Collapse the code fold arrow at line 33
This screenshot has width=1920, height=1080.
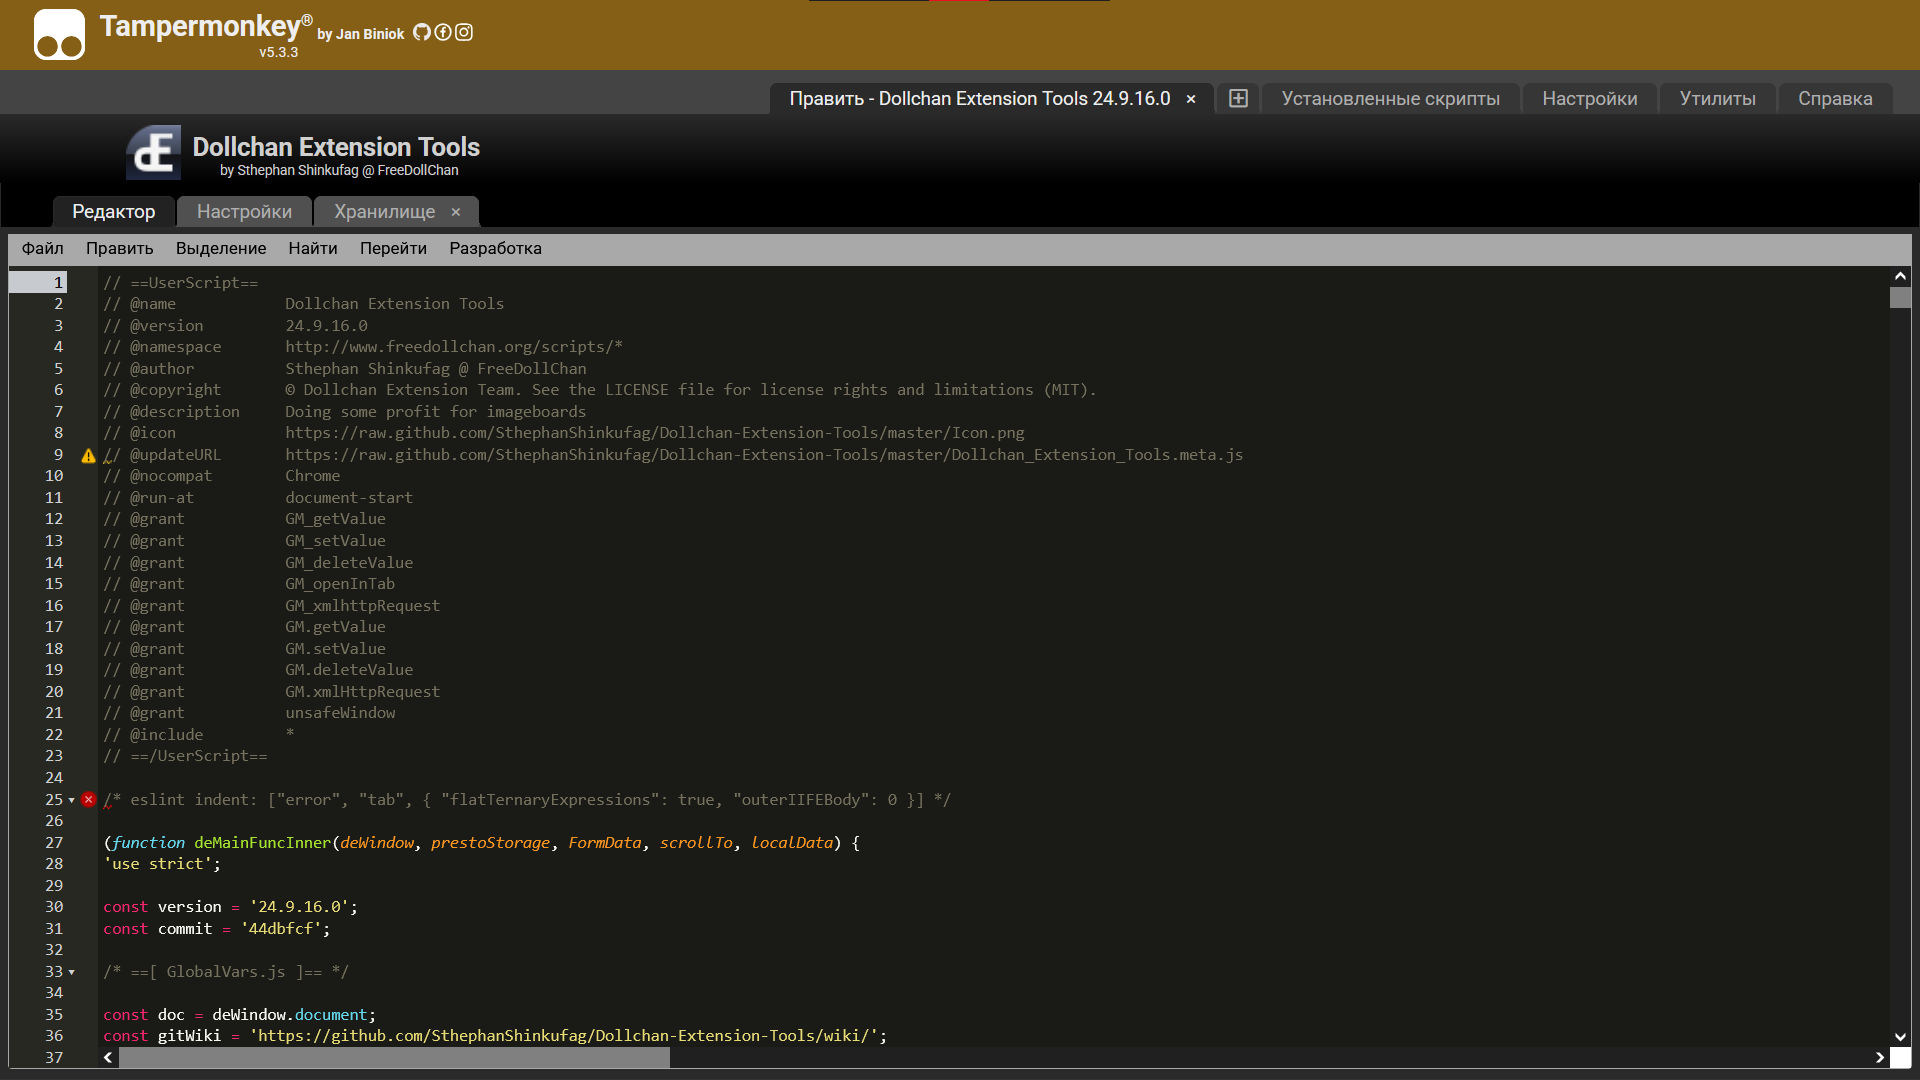[71, 973]
